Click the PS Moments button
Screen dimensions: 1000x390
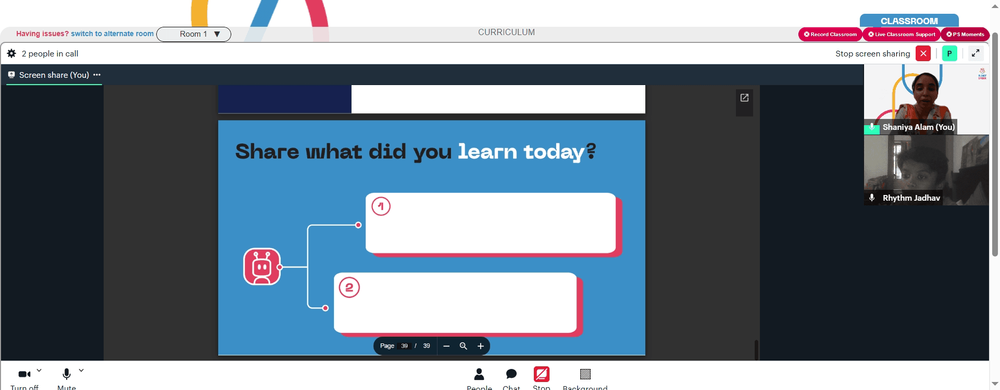965,34
